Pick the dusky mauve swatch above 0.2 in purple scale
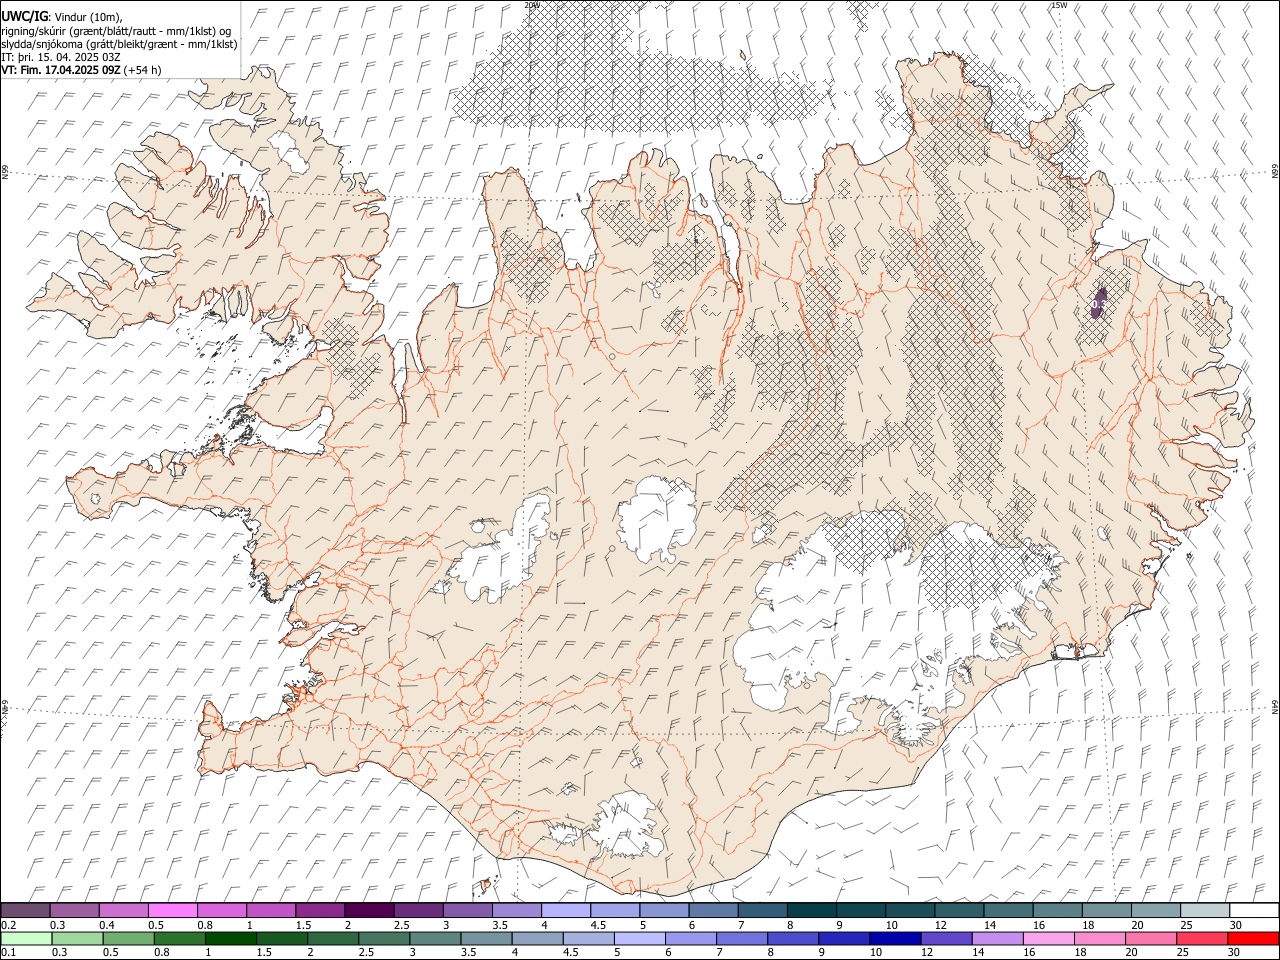1280x960 pixels. coord(25,911)
